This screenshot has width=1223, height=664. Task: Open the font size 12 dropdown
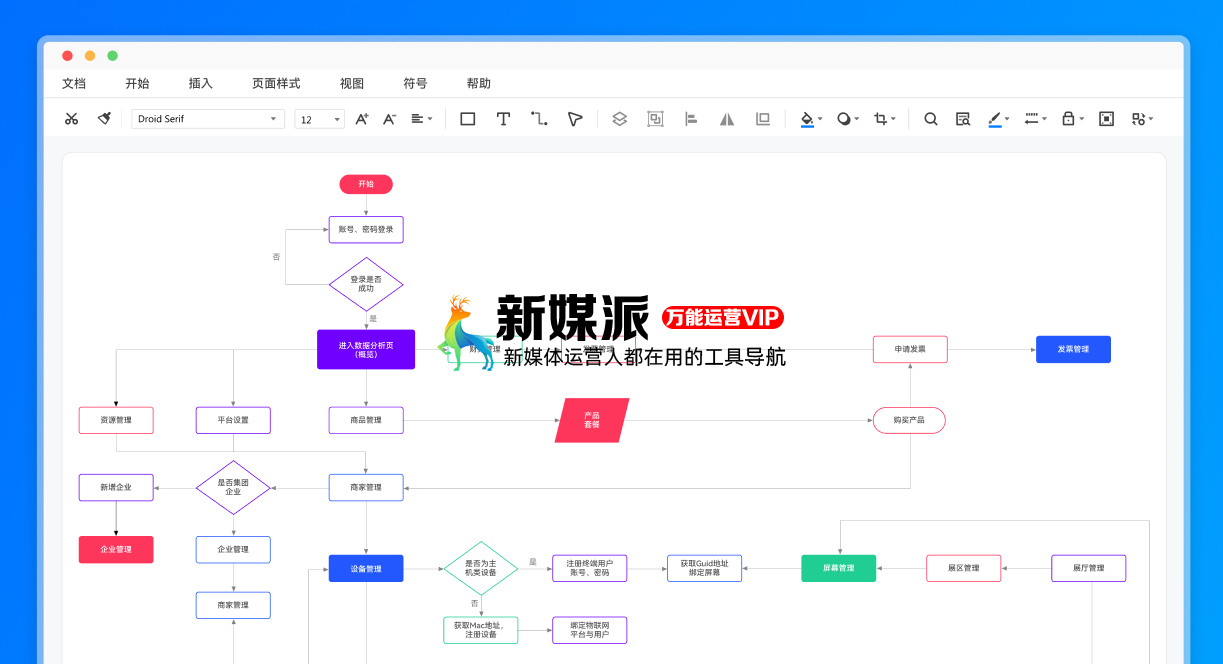[x=320, y=119]
